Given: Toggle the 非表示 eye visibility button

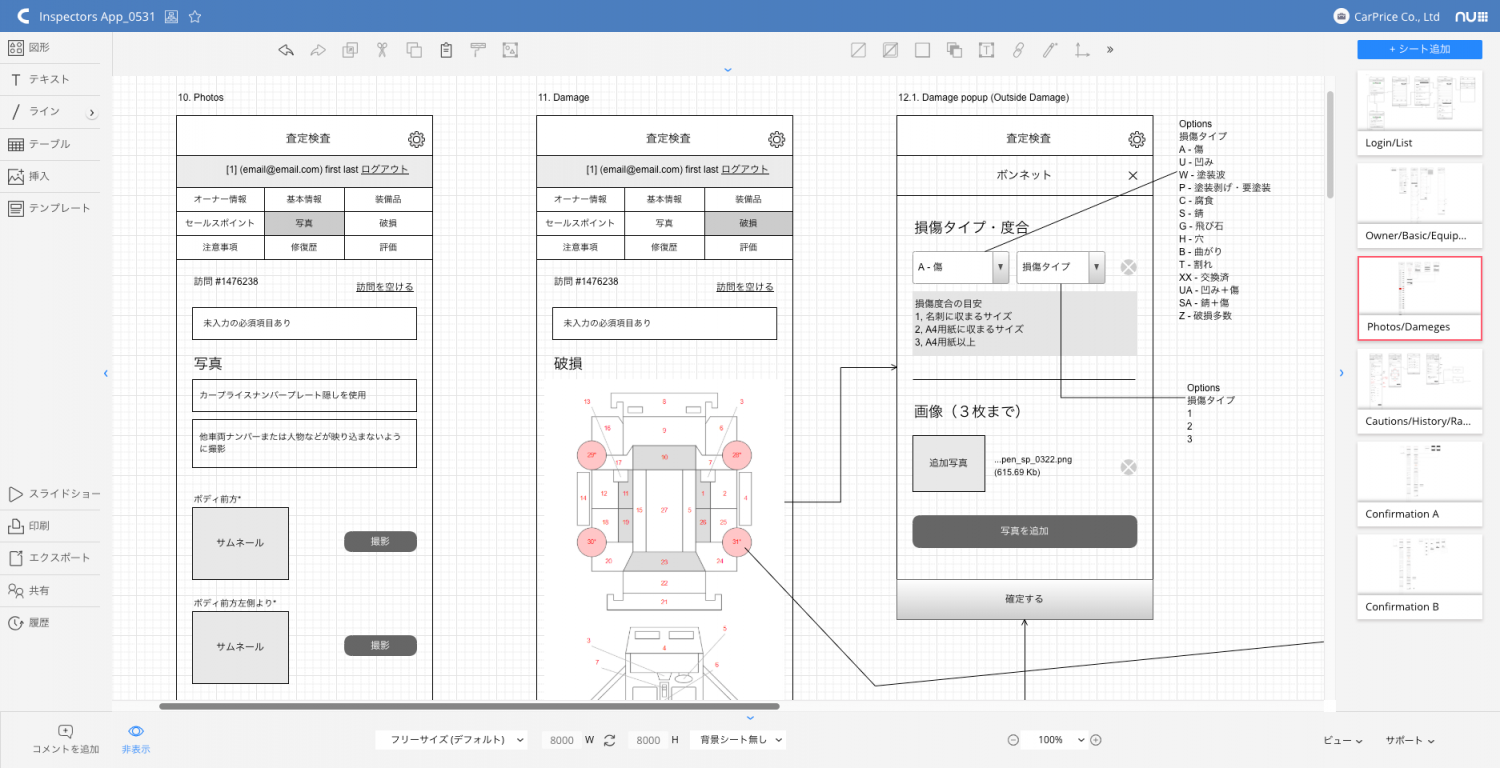Looking at the screenshot, I should (x=136, y=738).
